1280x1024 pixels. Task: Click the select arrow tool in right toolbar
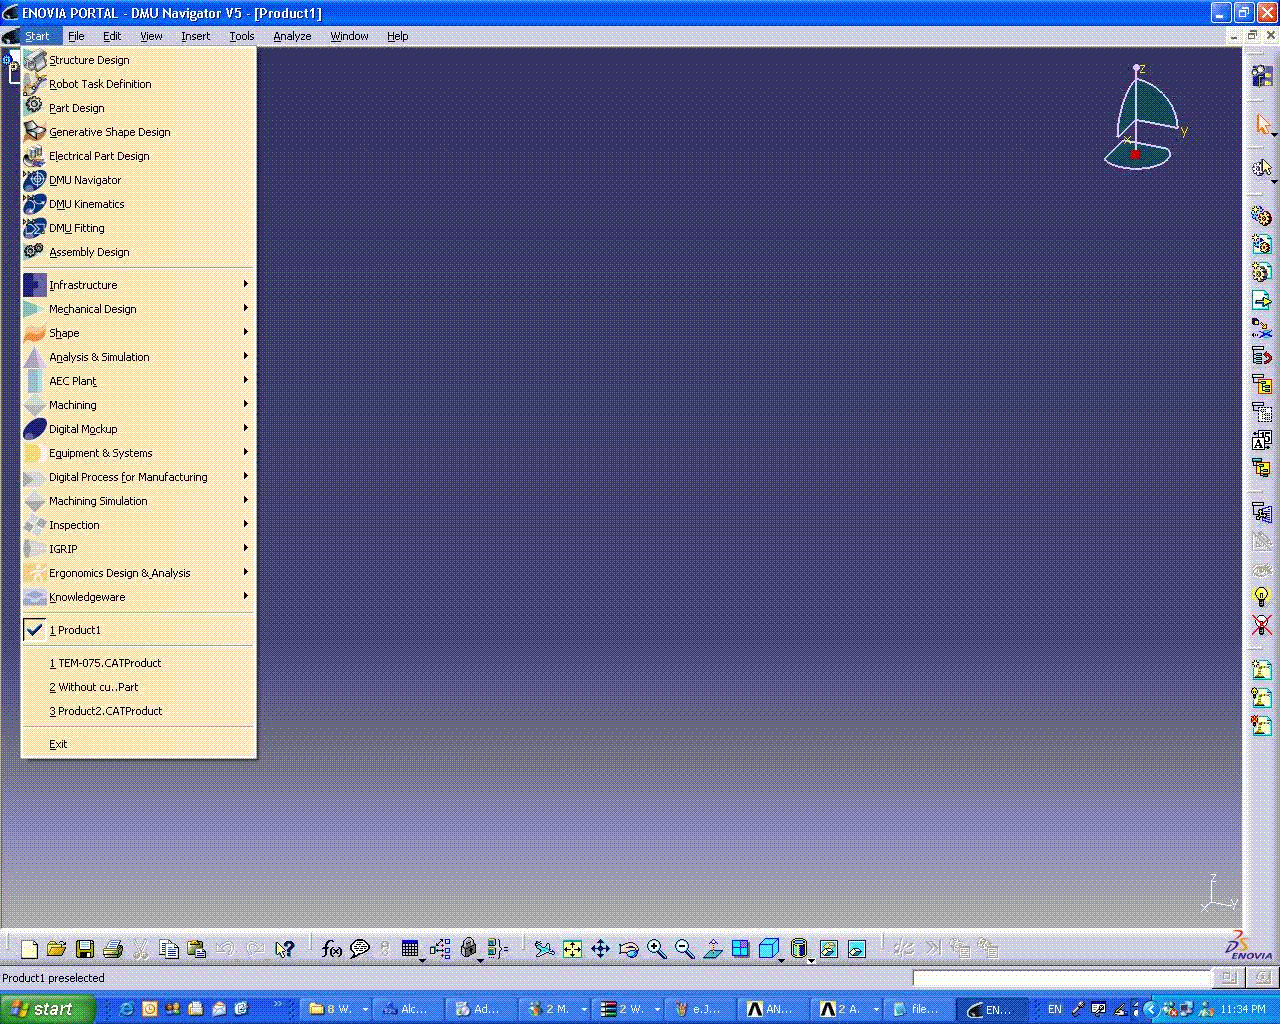pyautogui.click(x=1262, y=125)
